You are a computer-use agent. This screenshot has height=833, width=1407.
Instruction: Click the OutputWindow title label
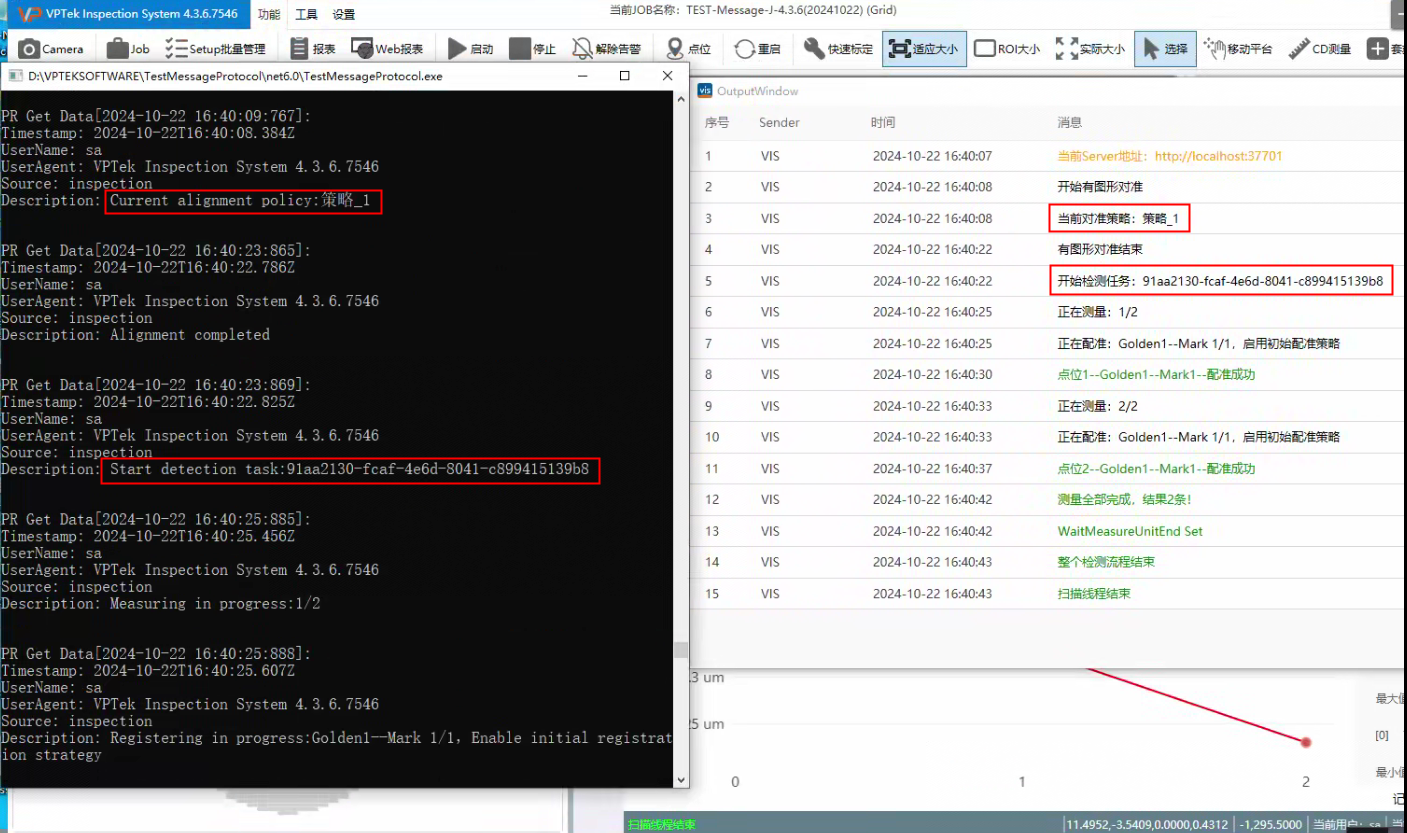(x=758, y=91)
